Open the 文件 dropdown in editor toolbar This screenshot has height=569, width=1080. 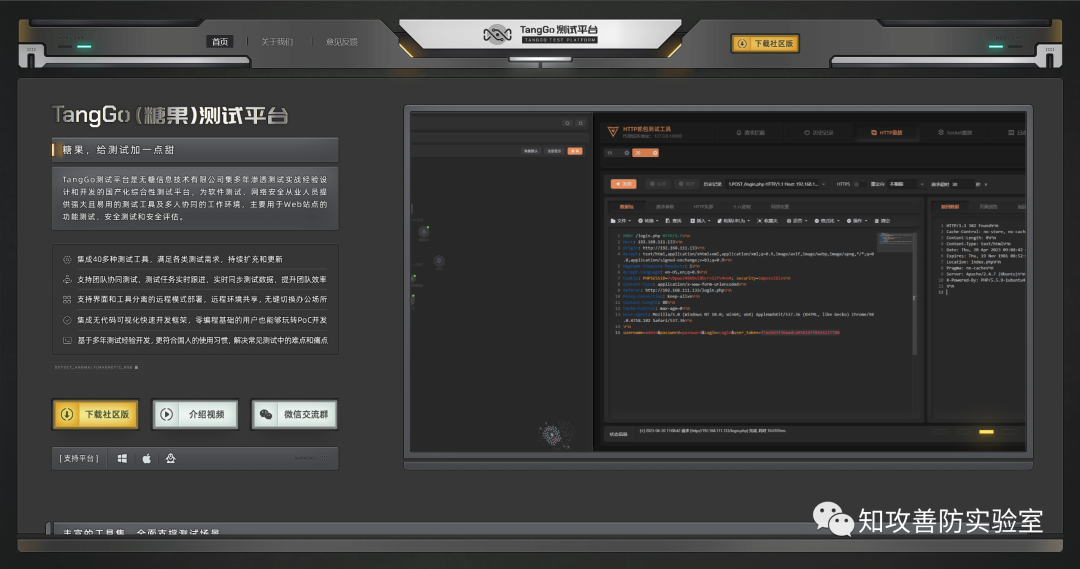pos(620,221)
